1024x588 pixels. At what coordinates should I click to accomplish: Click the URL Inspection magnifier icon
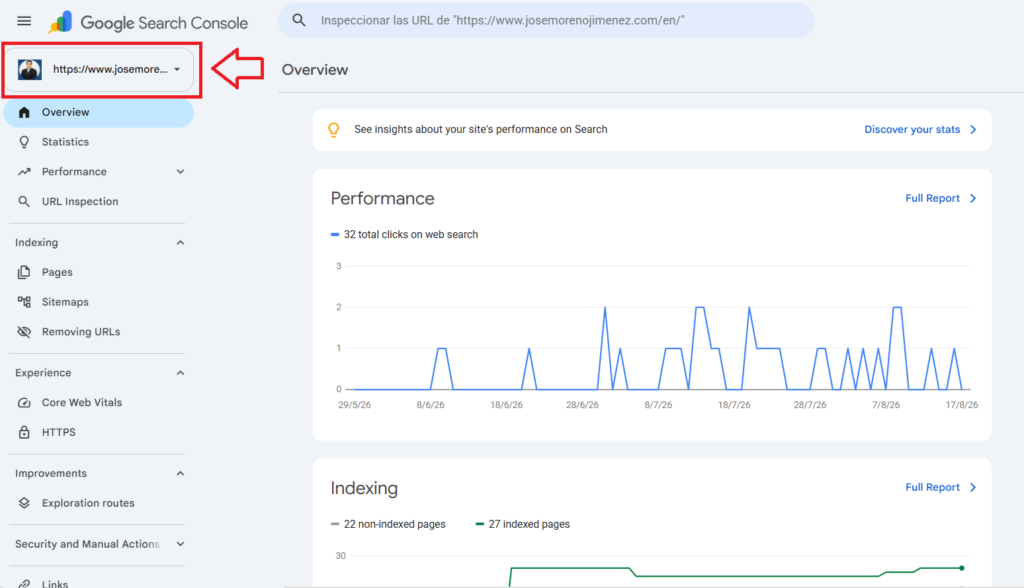point(24,201)
